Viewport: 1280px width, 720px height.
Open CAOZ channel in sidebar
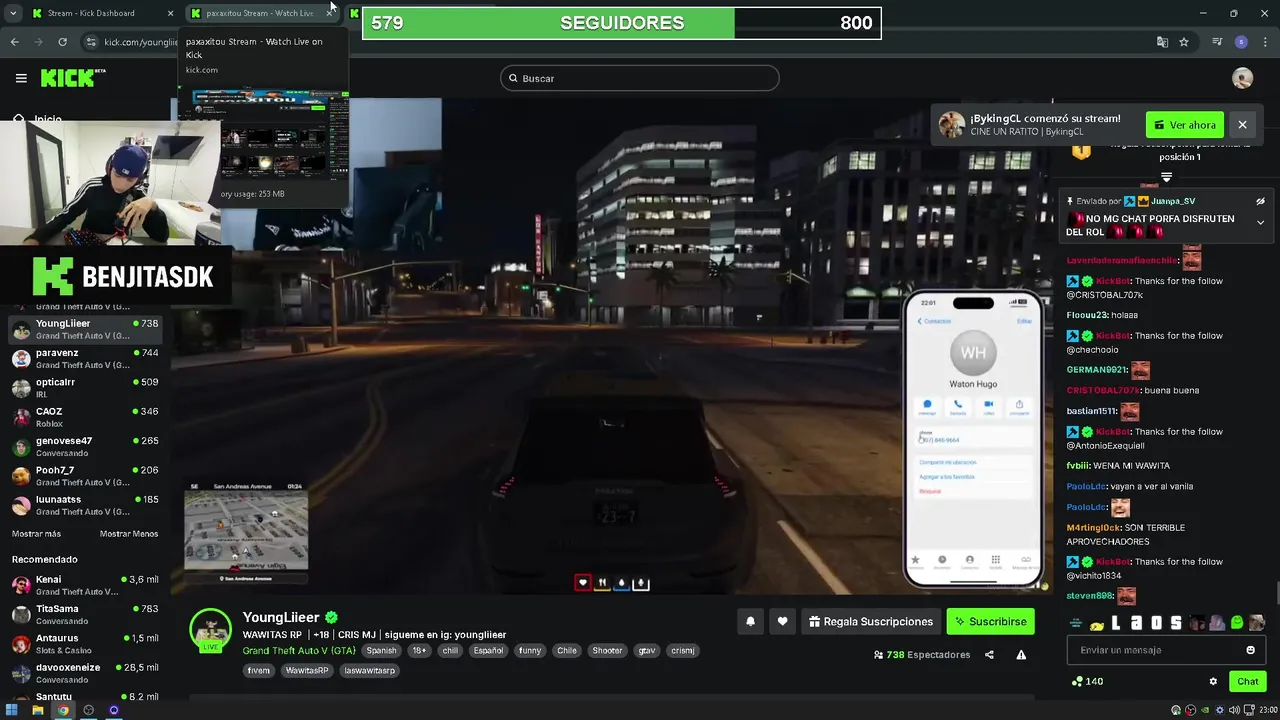(x=85, y=417)
